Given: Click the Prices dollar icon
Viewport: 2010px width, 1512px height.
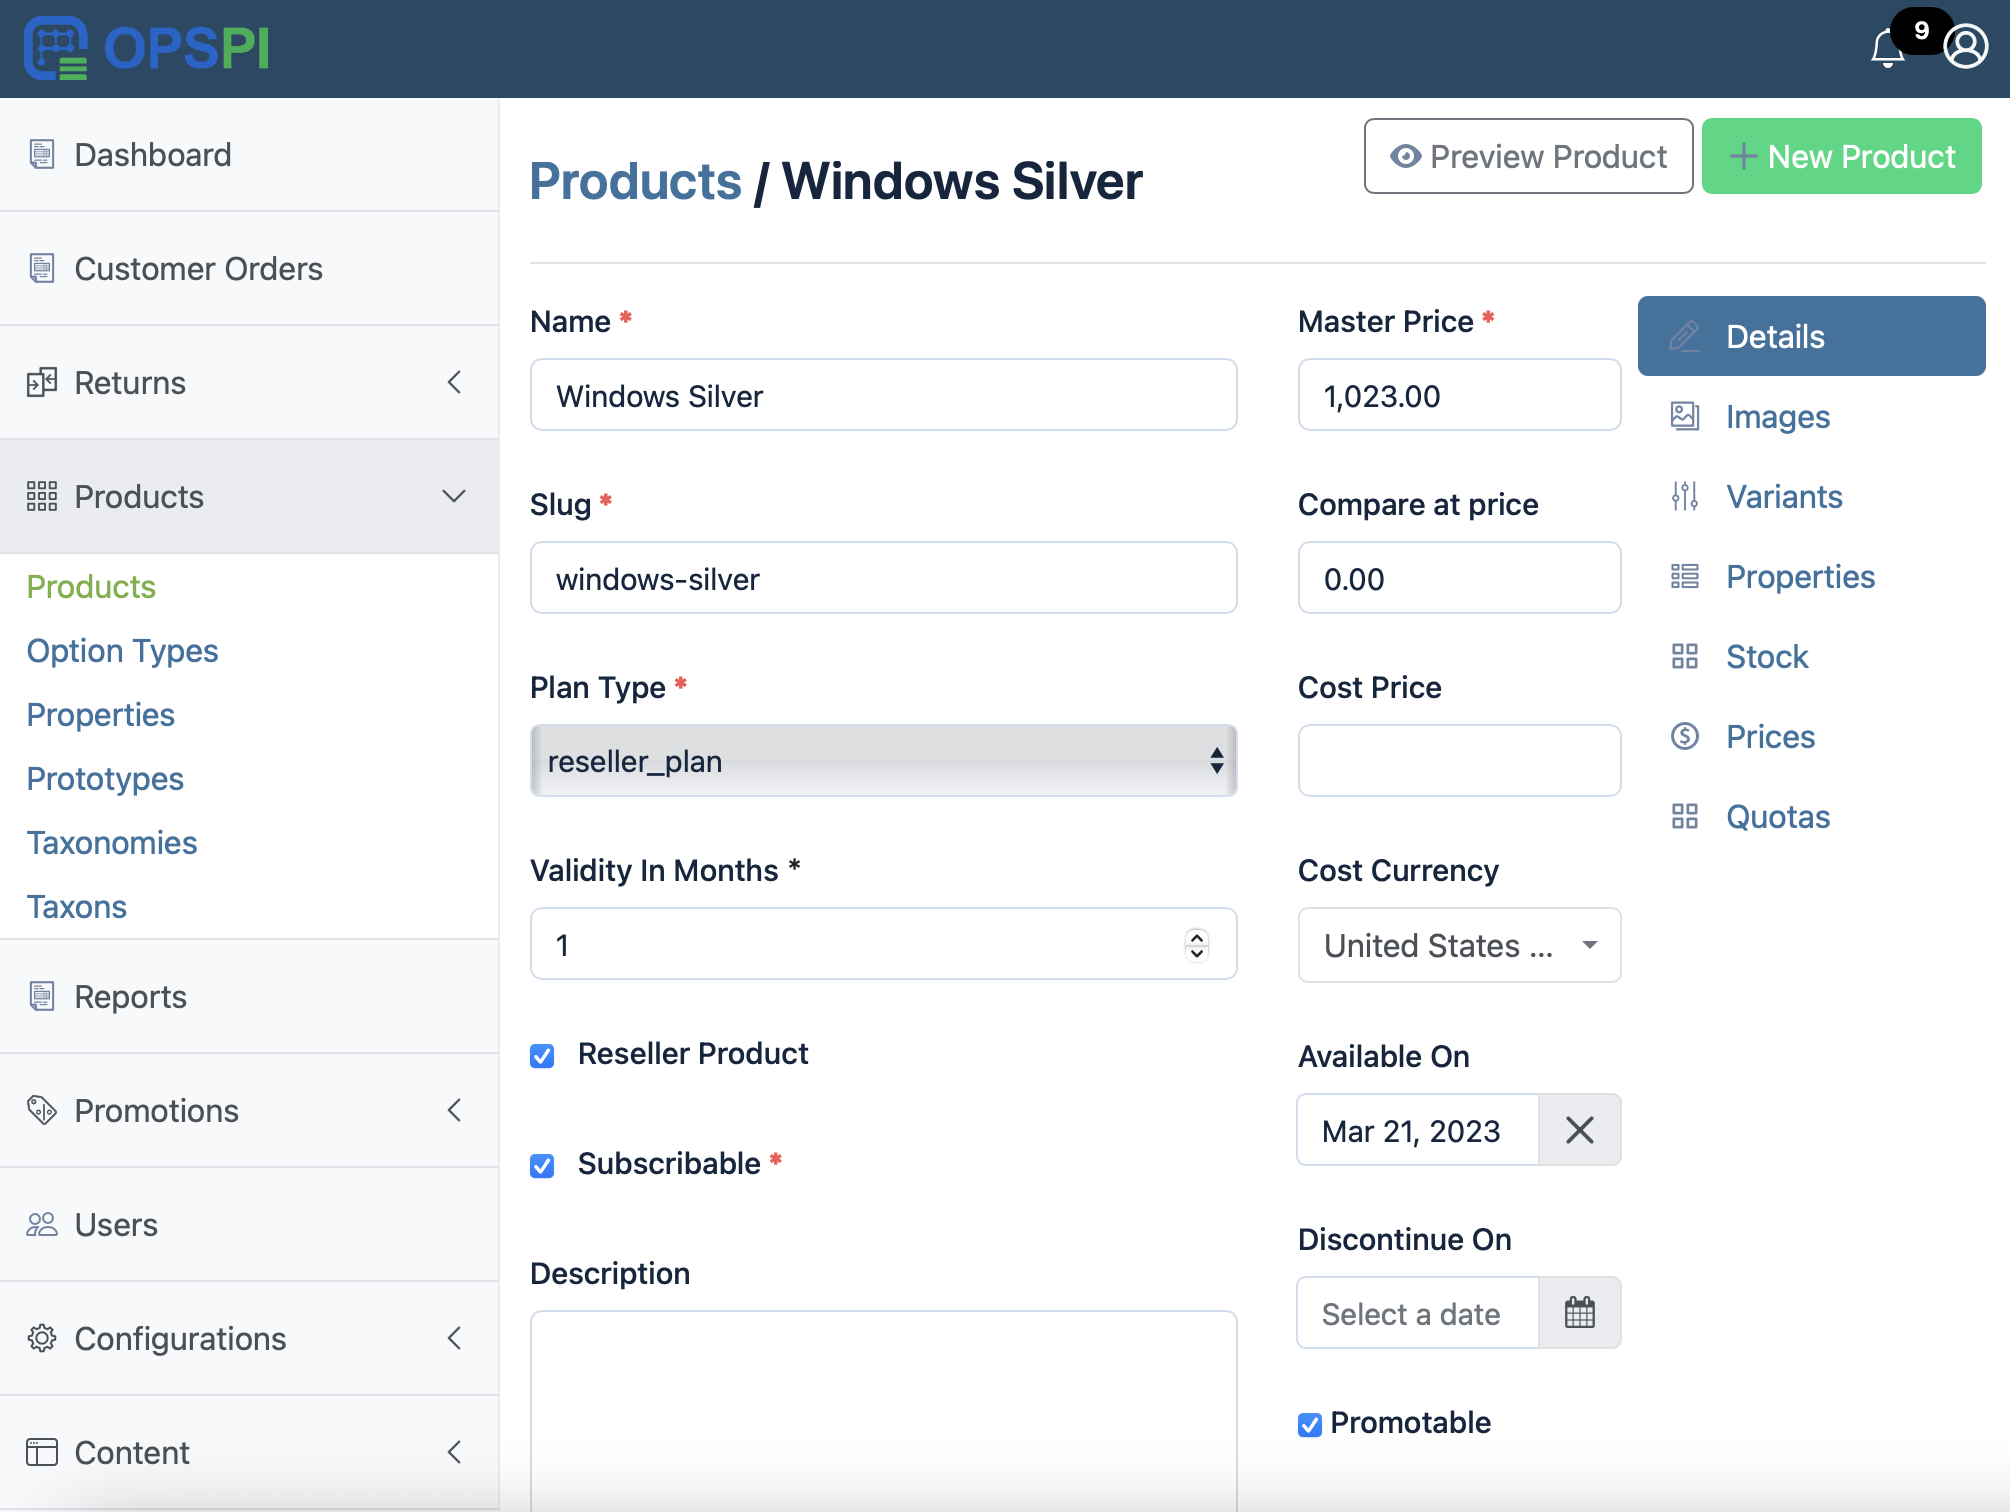Looking at the screenshot, I should pyautogui.click(x=1685, y=737).
